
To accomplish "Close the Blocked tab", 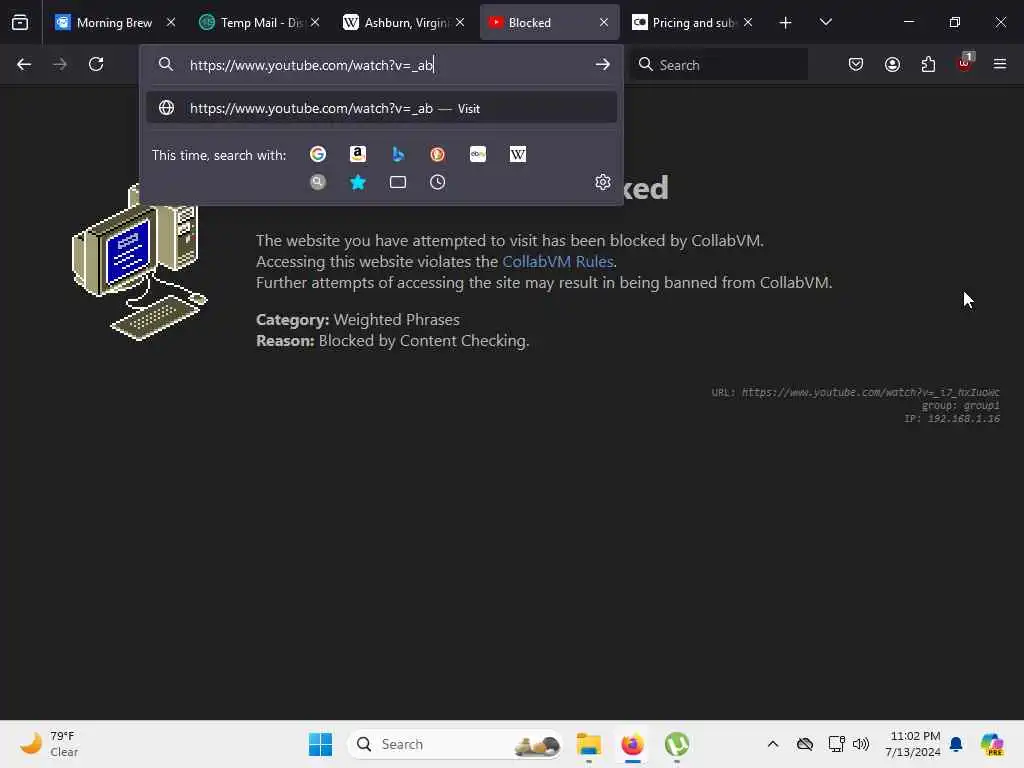I will point(604,22).
